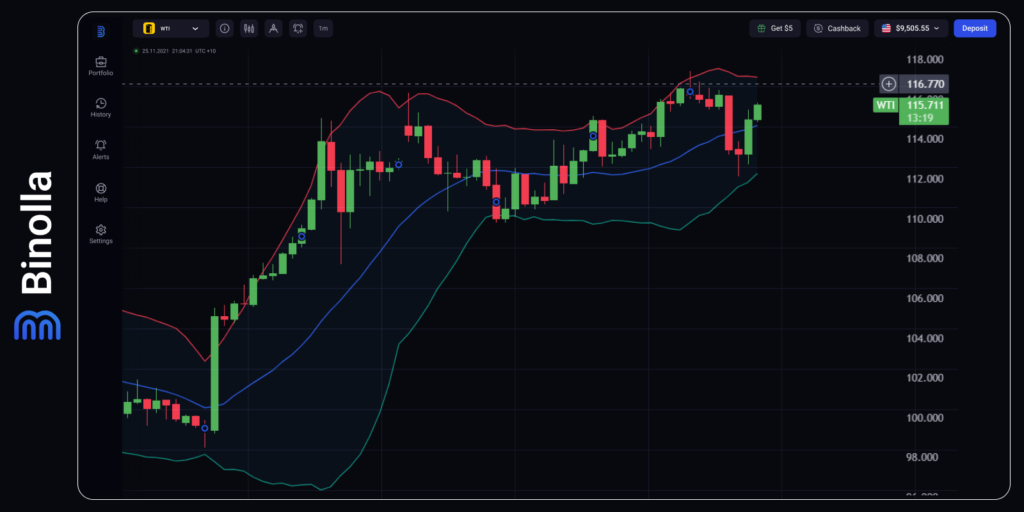Click the 110.000 price axis label

tap(925, 219)
